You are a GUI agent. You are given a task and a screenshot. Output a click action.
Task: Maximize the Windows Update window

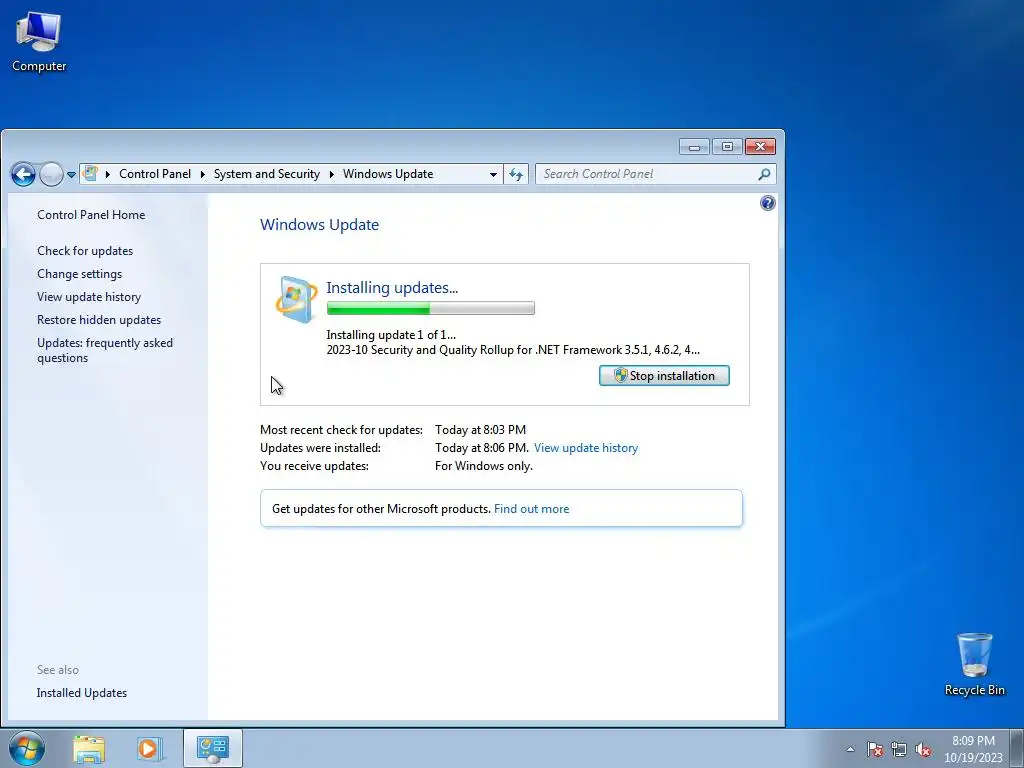pos(727,146)
